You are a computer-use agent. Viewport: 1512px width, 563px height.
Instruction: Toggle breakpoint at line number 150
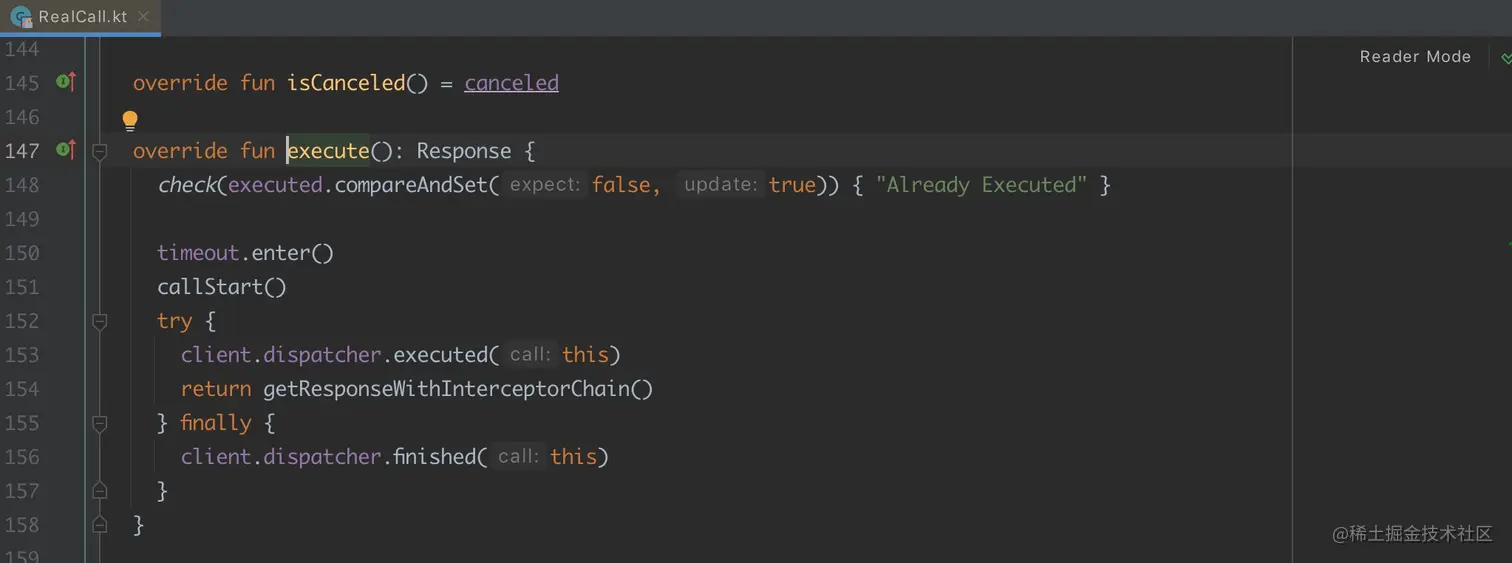click(x=22, y=253)
